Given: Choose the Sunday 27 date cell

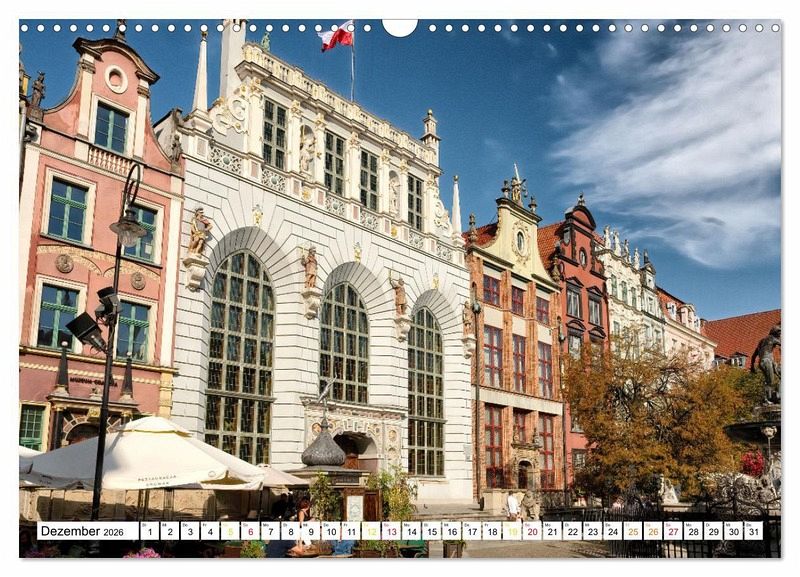Looking at the screenshot, I should click(673, 531).
